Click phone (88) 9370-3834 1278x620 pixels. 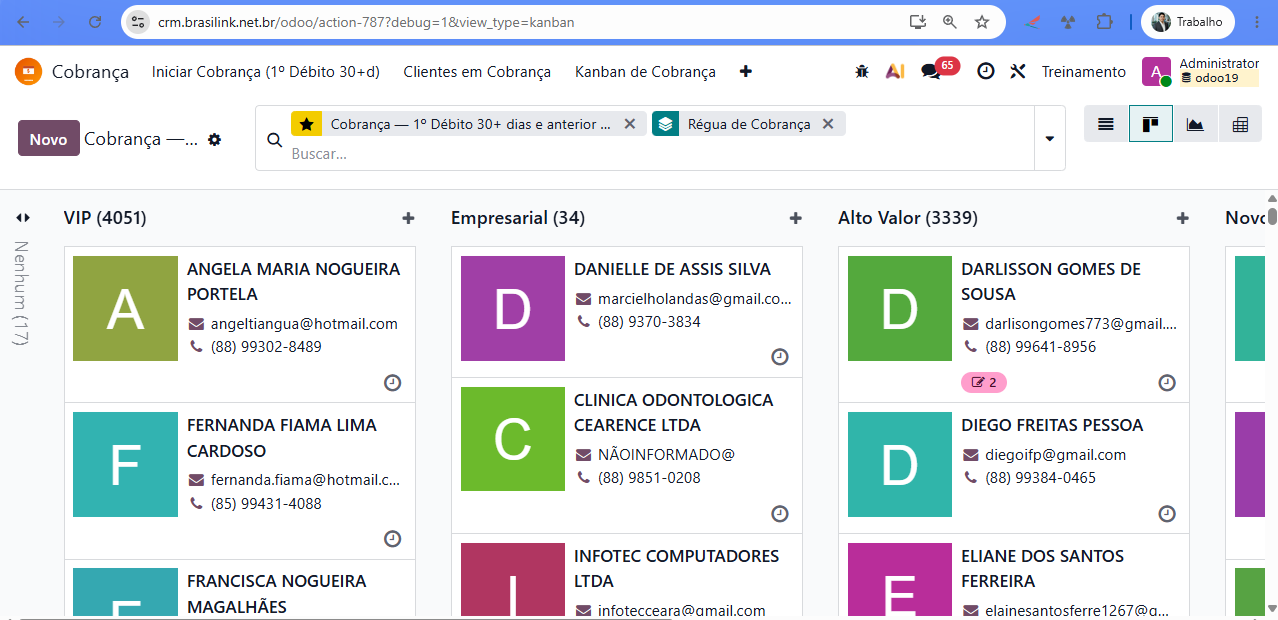pos(649,322)
